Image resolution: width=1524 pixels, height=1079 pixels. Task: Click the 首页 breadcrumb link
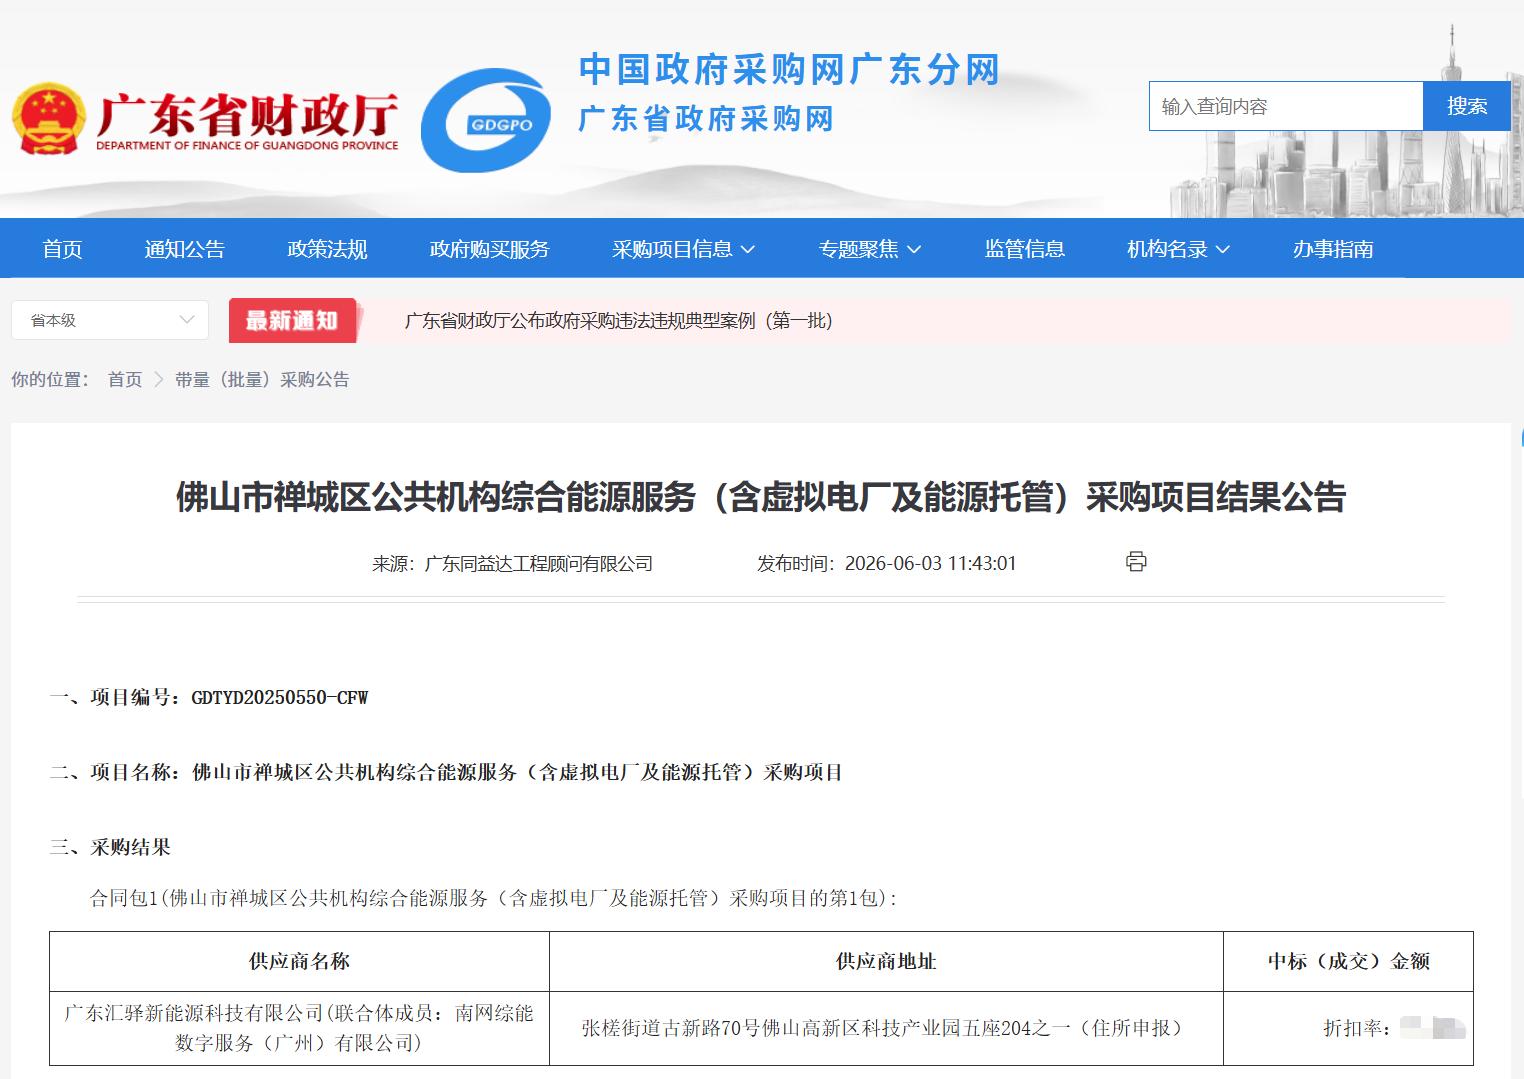click(x=125, y=379)
